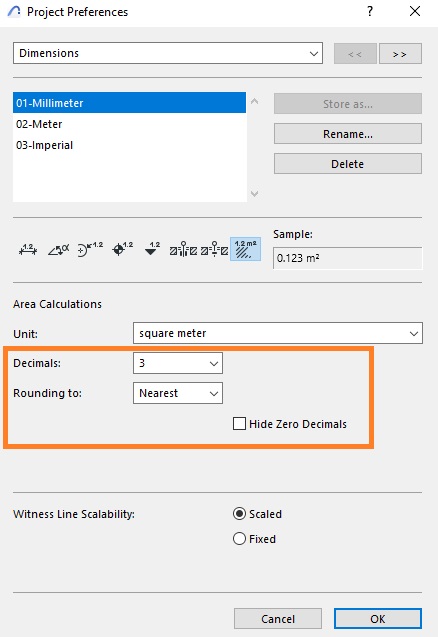Click the Rename... button
The image size is (438, 637).
click(x=348, y=134)
